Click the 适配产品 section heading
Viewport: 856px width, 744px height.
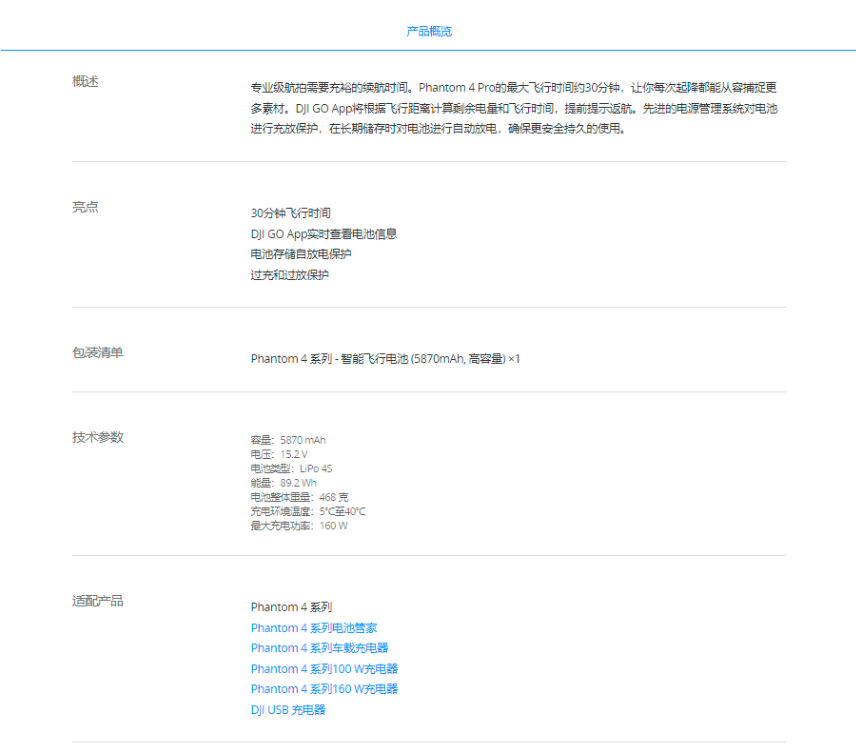point(98,601)
